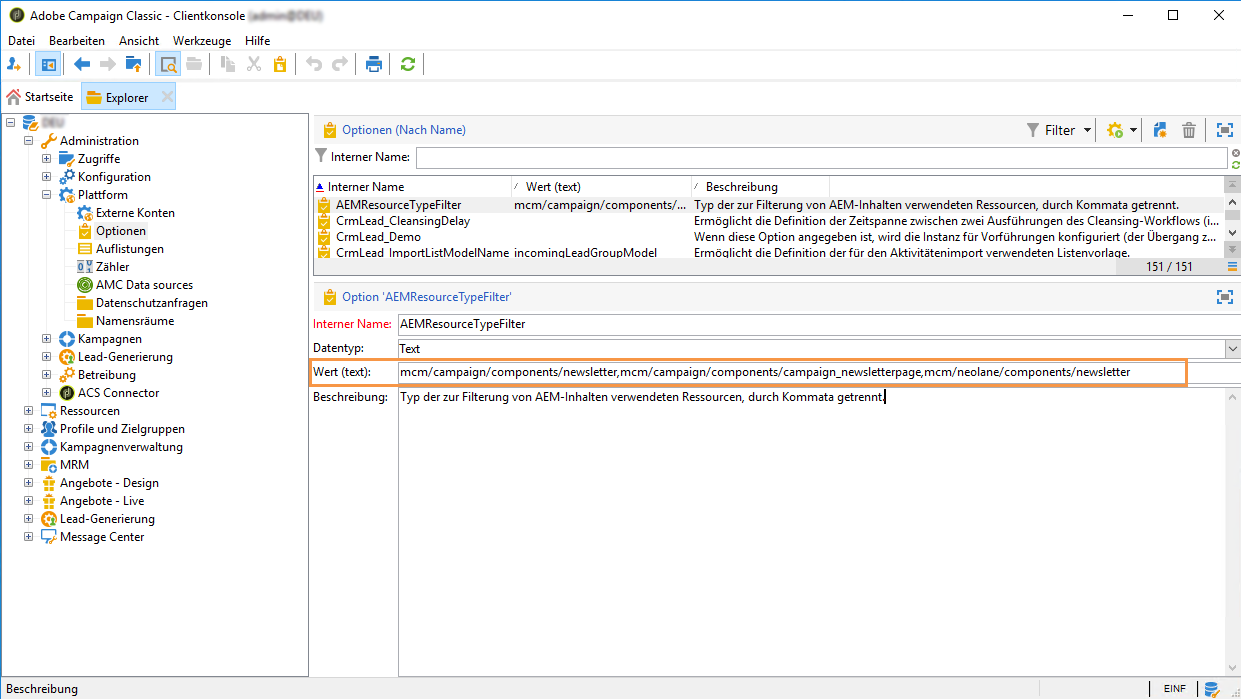Maximize the options list with fullscreen icon
Screen dimensions: 1241x699
pyautogui.click(x=1224, y=130)
